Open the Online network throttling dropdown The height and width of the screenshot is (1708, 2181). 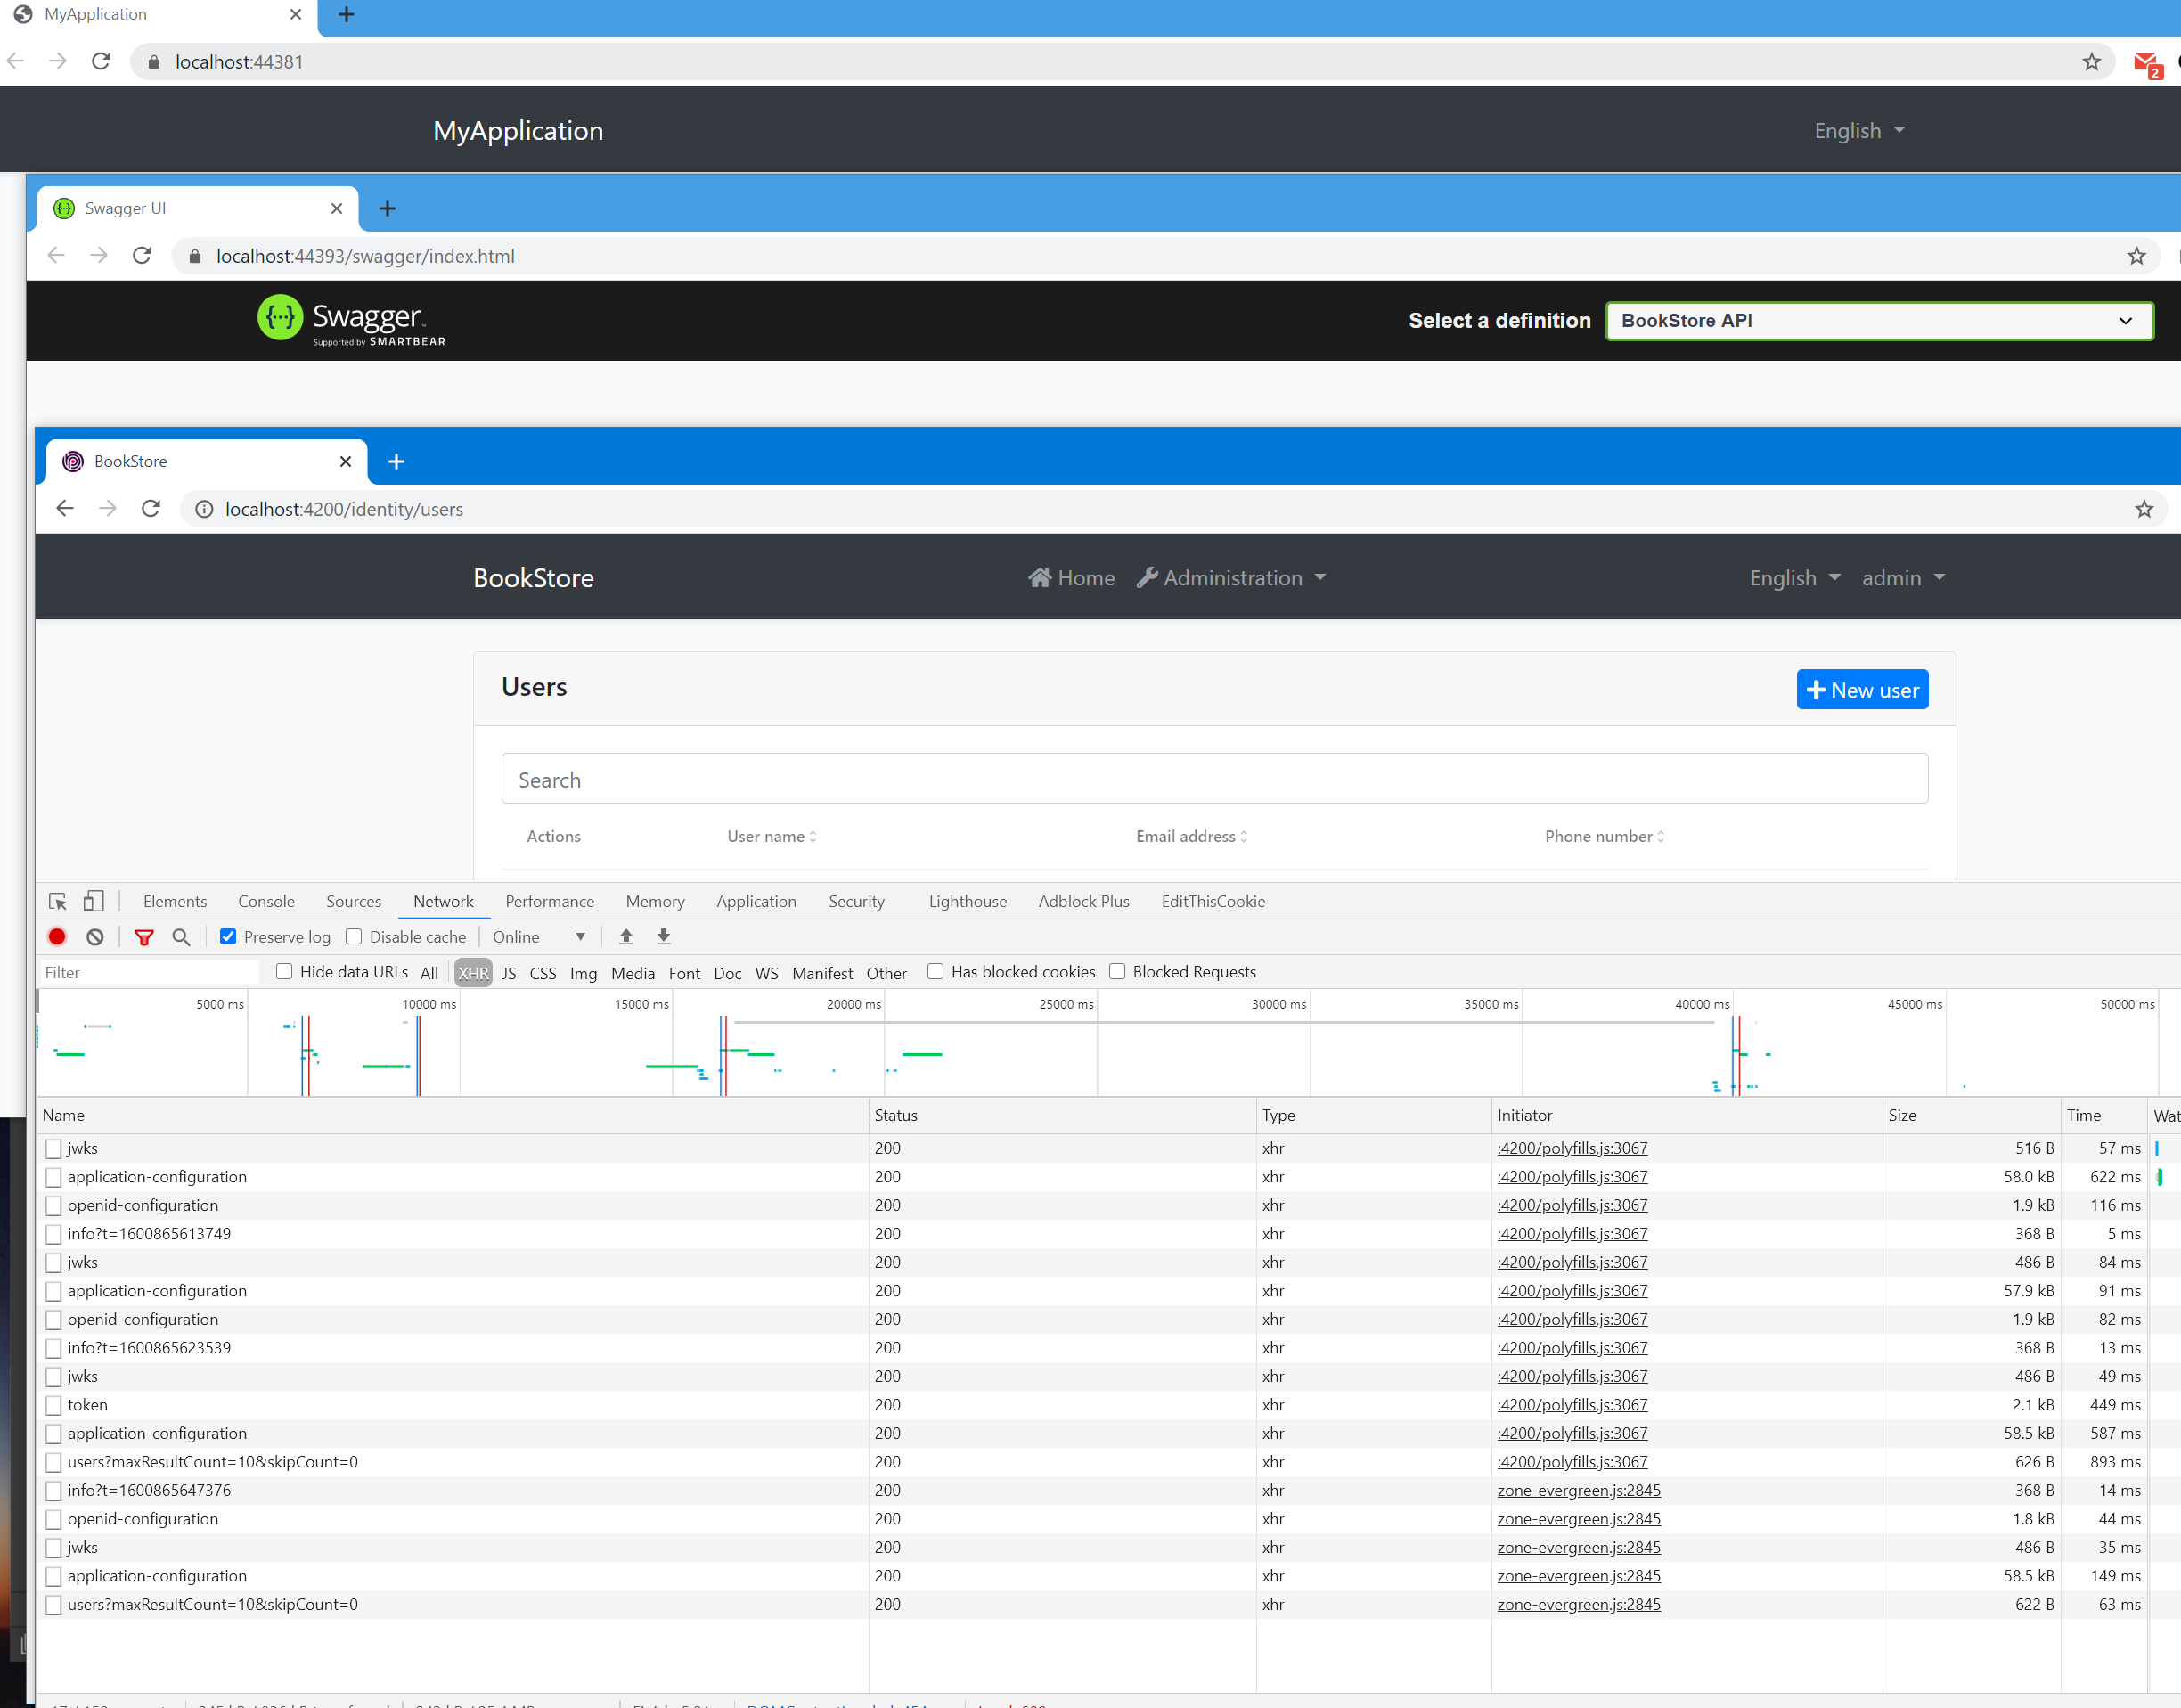click(x=540, y=937)
